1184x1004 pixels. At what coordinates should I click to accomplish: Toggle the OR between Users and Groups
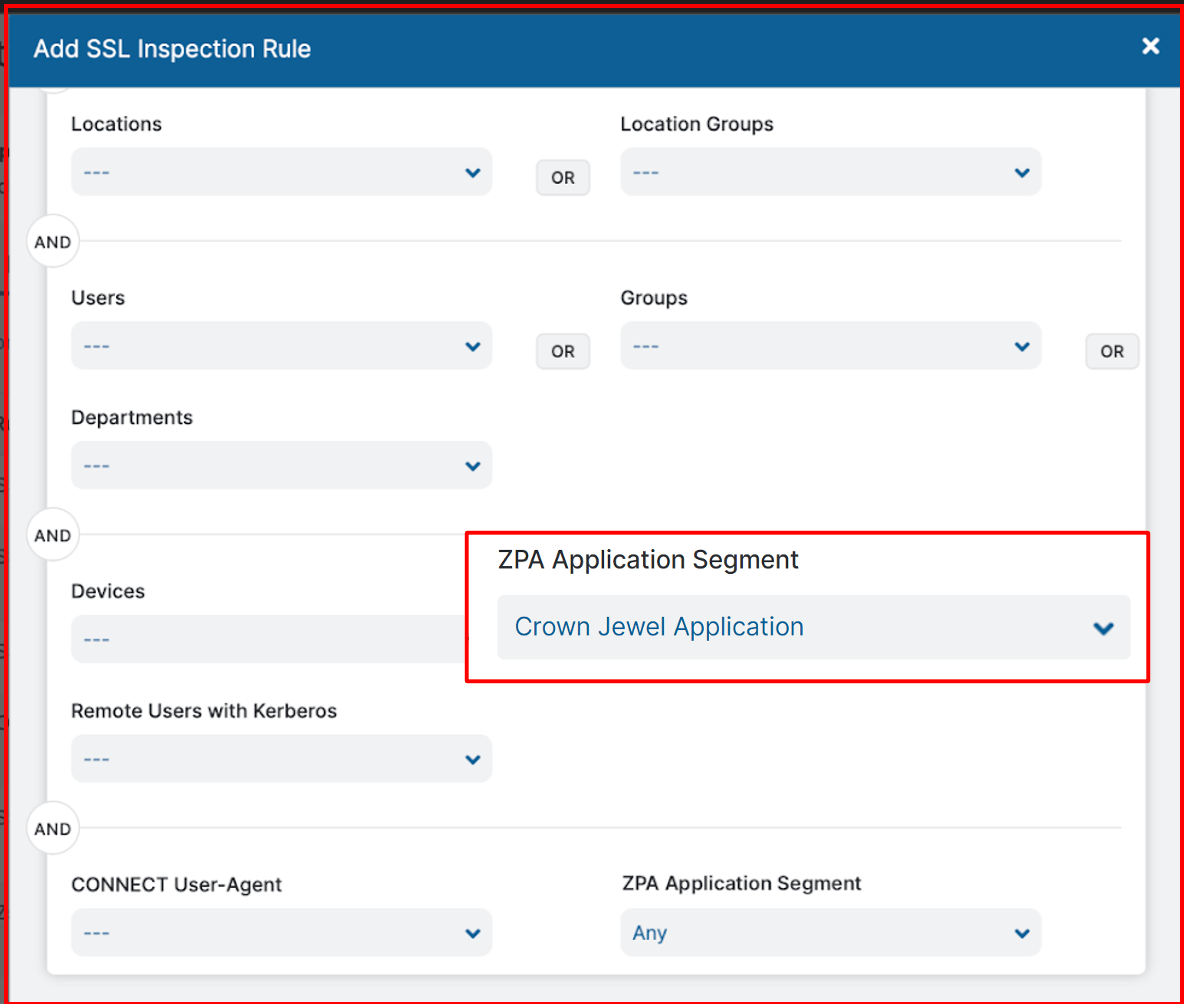[x=563, y=352]
